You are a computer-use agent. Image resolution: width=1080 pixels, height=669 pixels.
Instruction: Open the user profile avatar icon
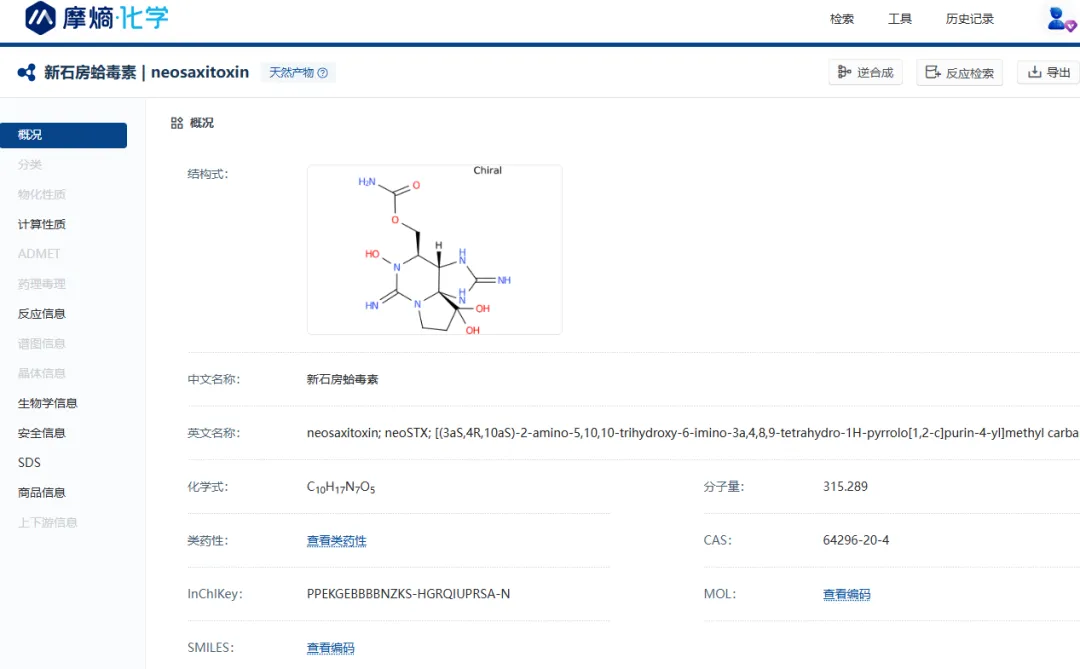[1059, 19]
